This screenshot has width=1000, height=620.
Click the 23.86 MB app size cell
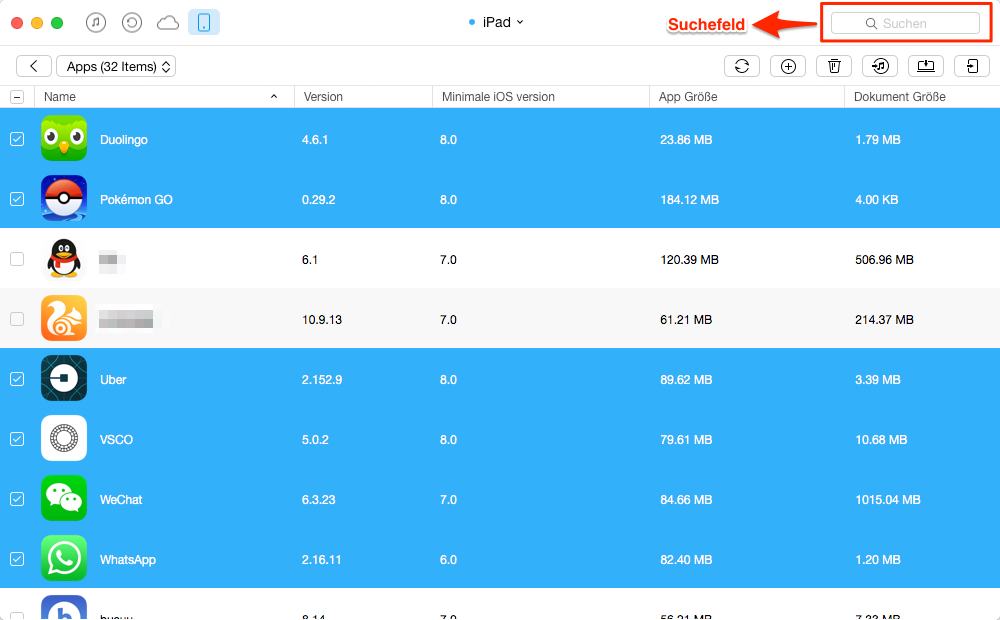[x=686, y=140]
